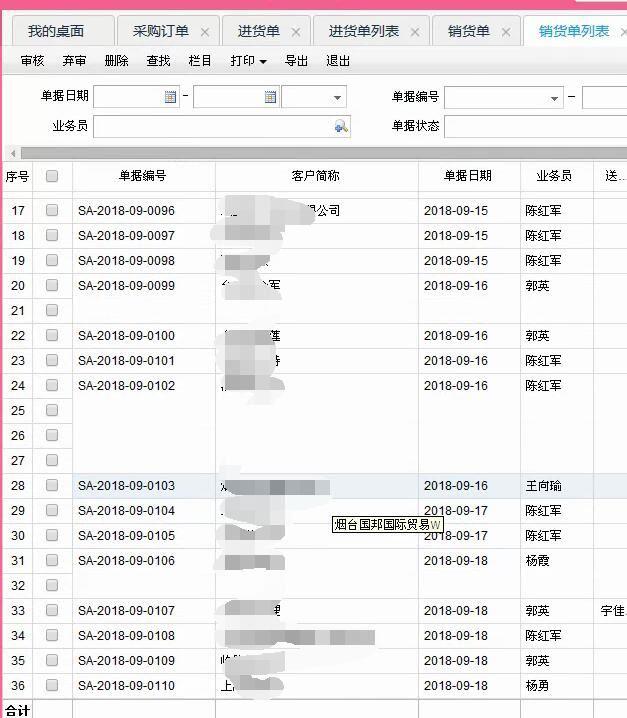This screenshot has width=627, height=718.
Task: Check the checkbox for row 31
Action: click(52, 560)
